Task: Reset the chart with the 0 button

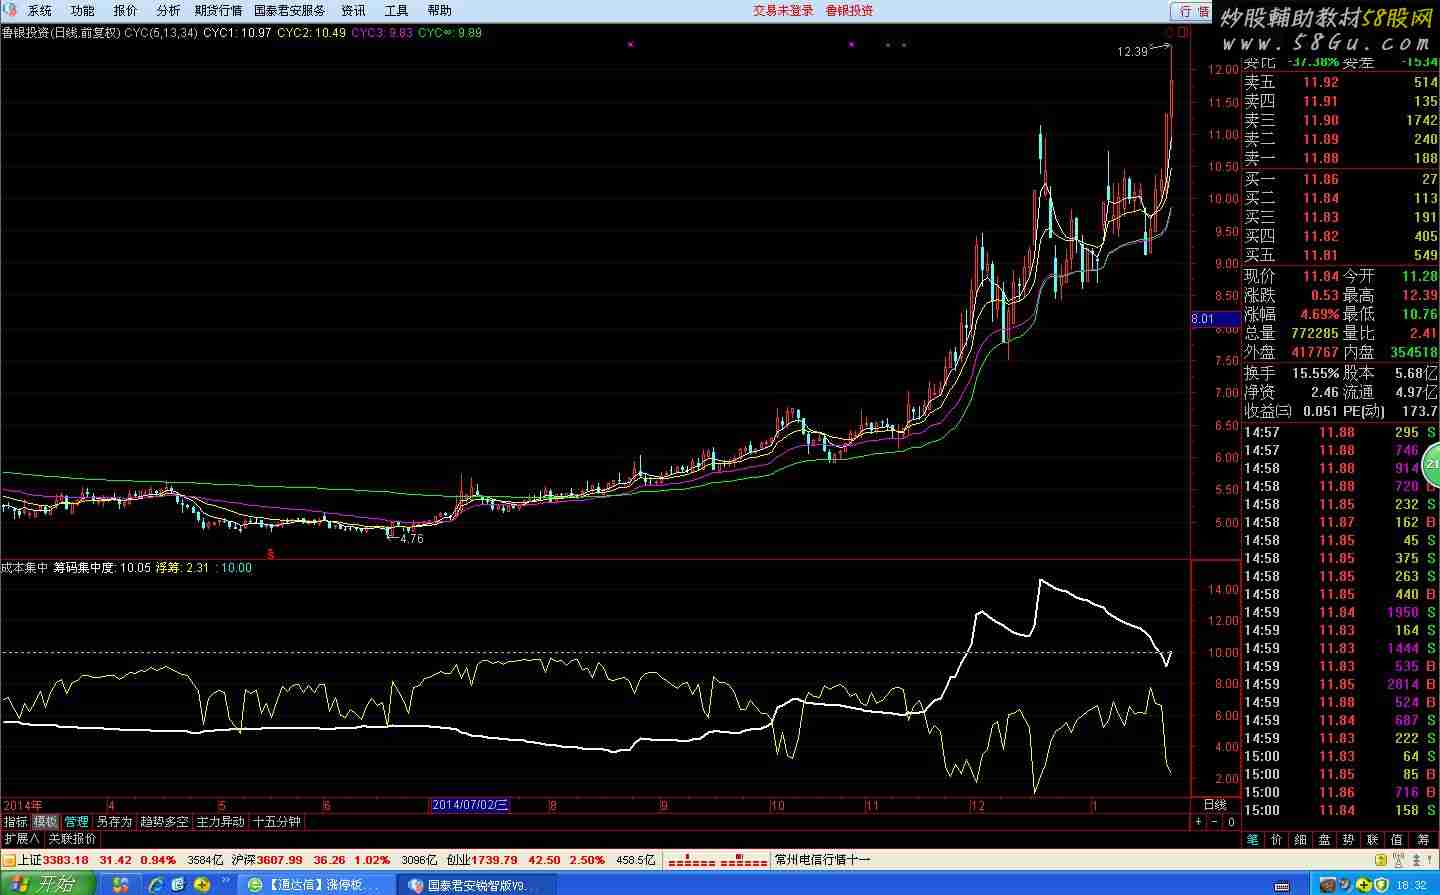Action: [1231, 822]
